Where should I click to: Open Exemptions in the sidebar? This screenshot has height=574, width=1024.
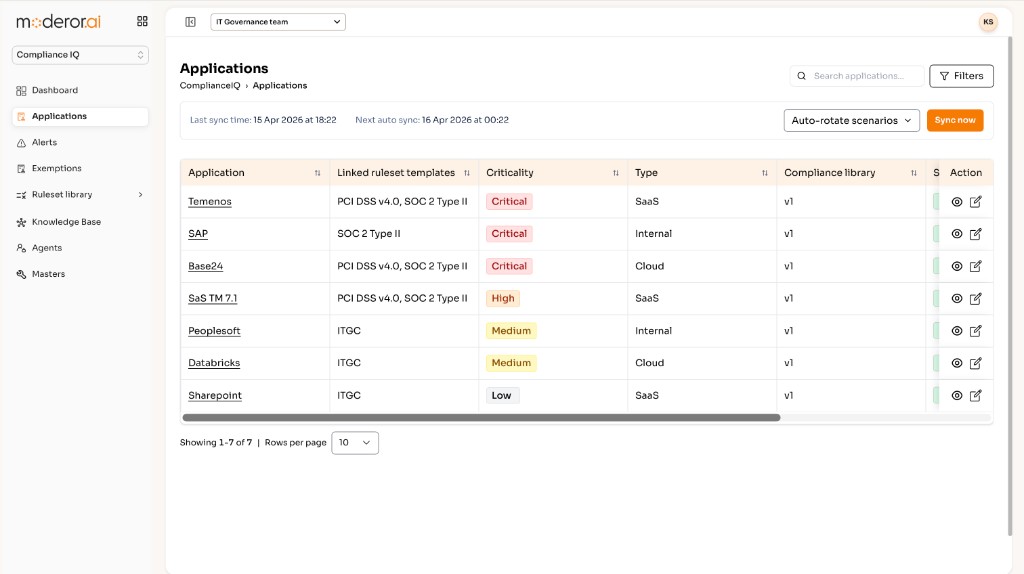(57, 168)
